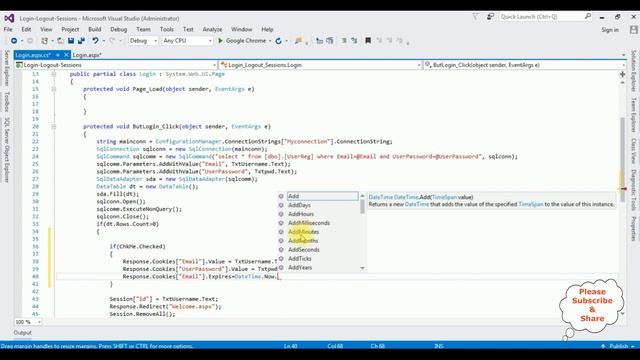
Task: Click the Open File folder icon
Action: tap(60, 41)
